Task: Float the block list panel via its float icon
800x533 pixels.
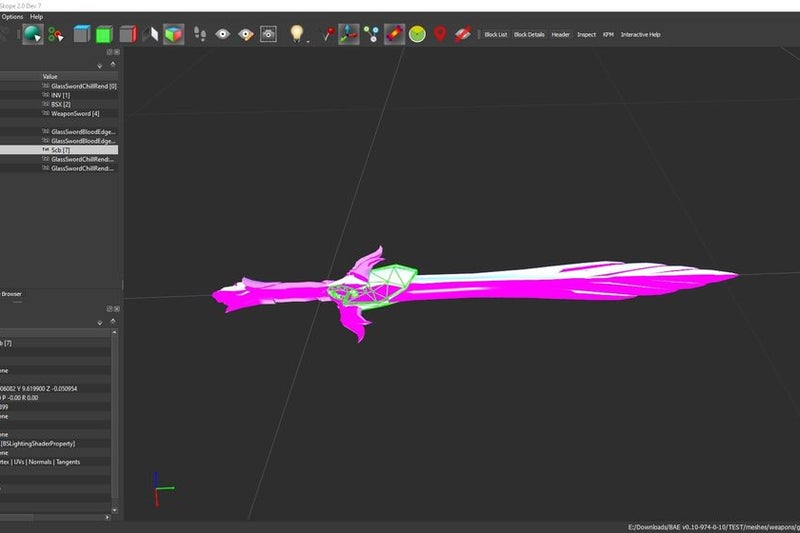Action: (109, 52)
